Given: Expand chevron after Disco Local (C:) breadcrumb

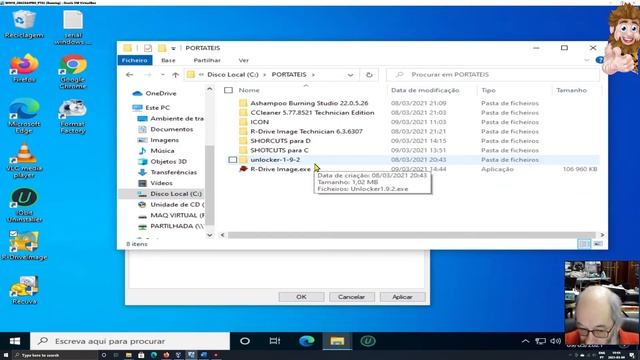Looking at the screenshot, I should pyautogui.click(x=264, y=75).
